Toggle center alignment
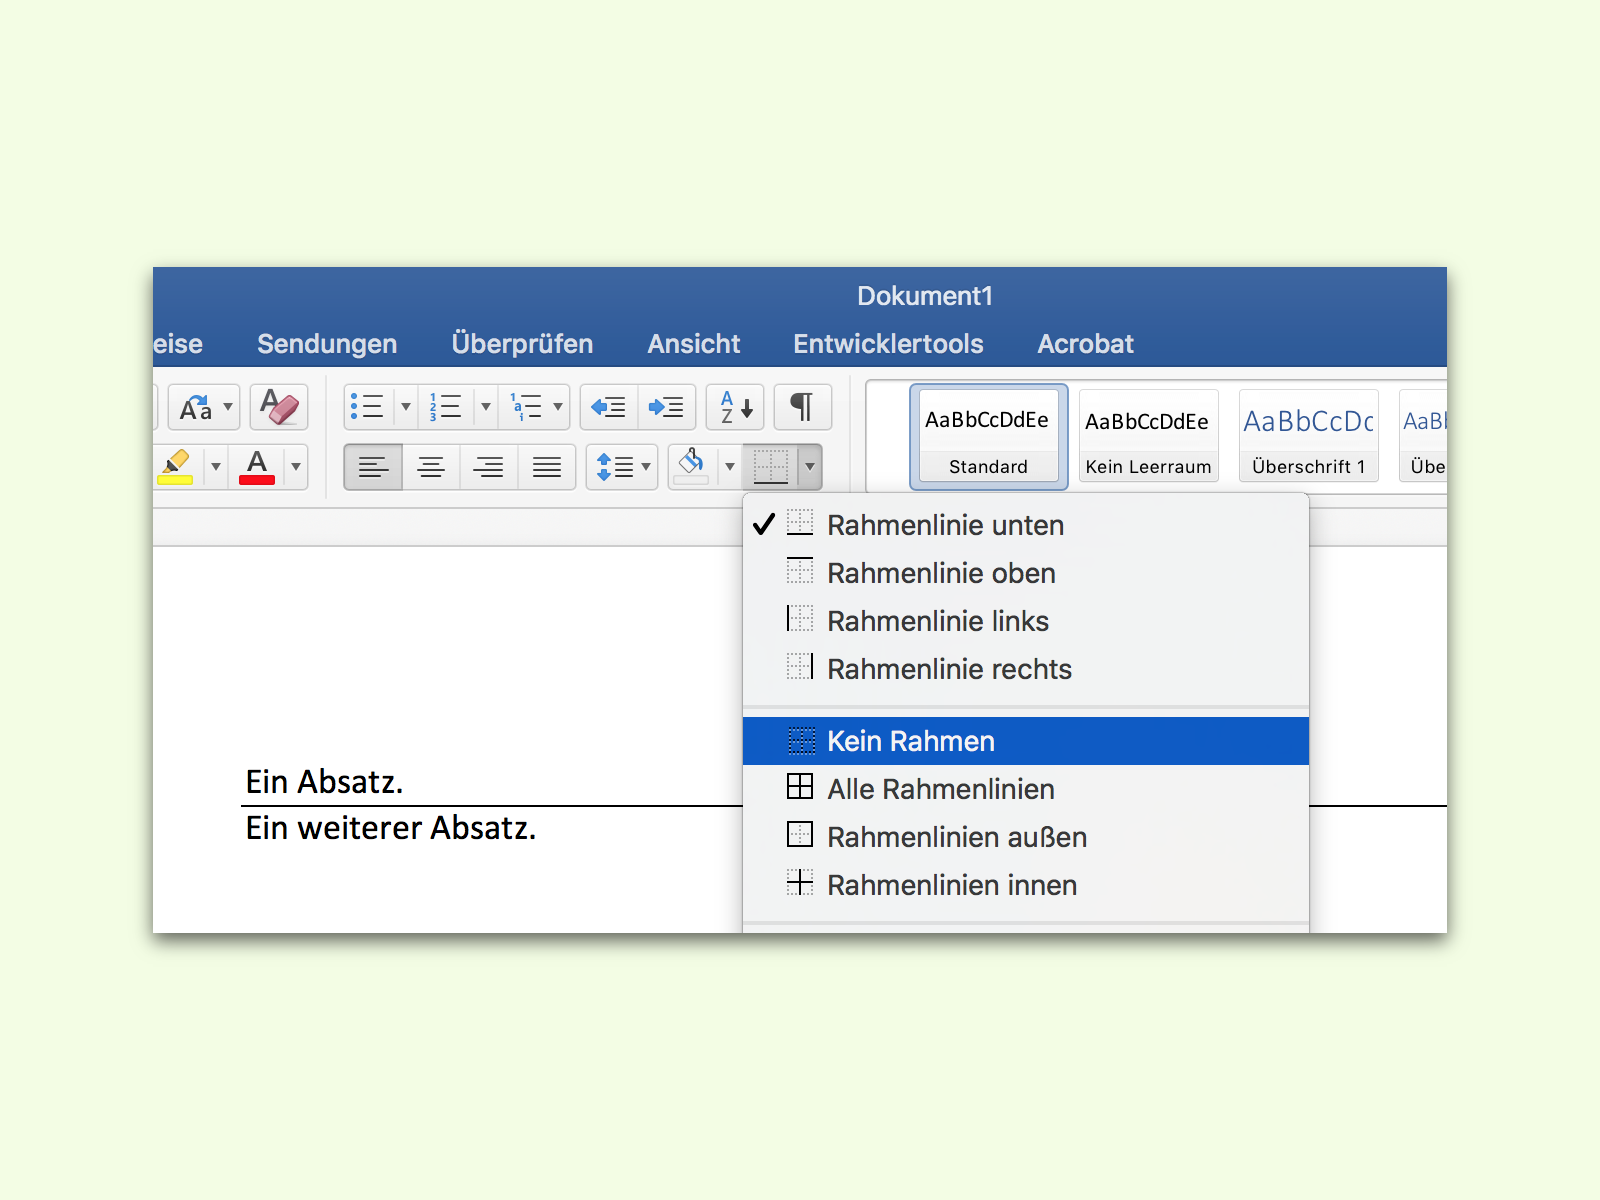The width and height of the screenshot is (1600, 1200). (x=431, y=467)
